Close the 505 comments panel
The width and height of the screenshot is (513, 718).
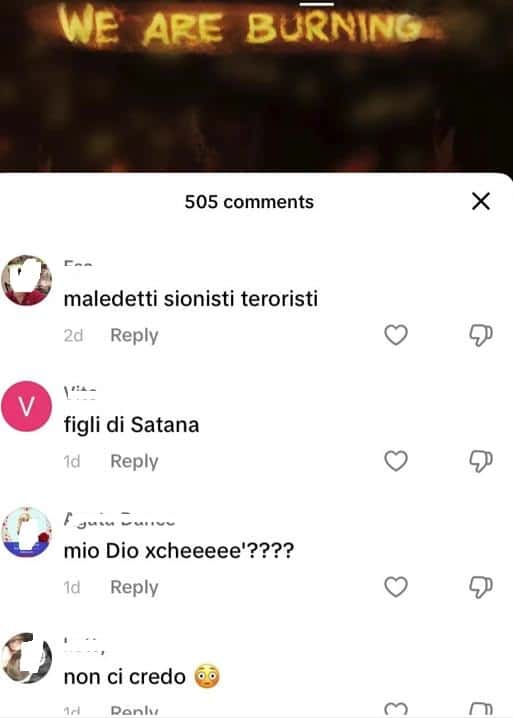click(481, 201)
